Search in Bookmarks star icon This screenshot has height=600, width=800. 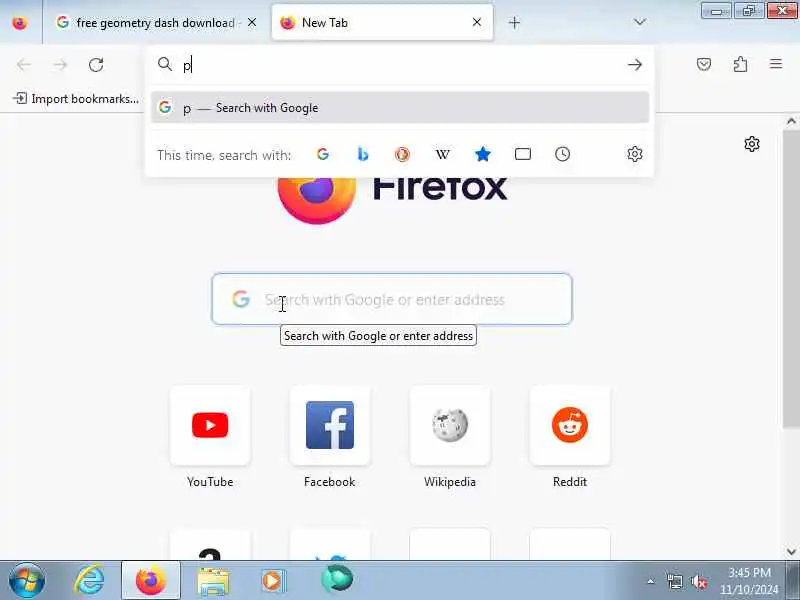(x=483, y=154)
